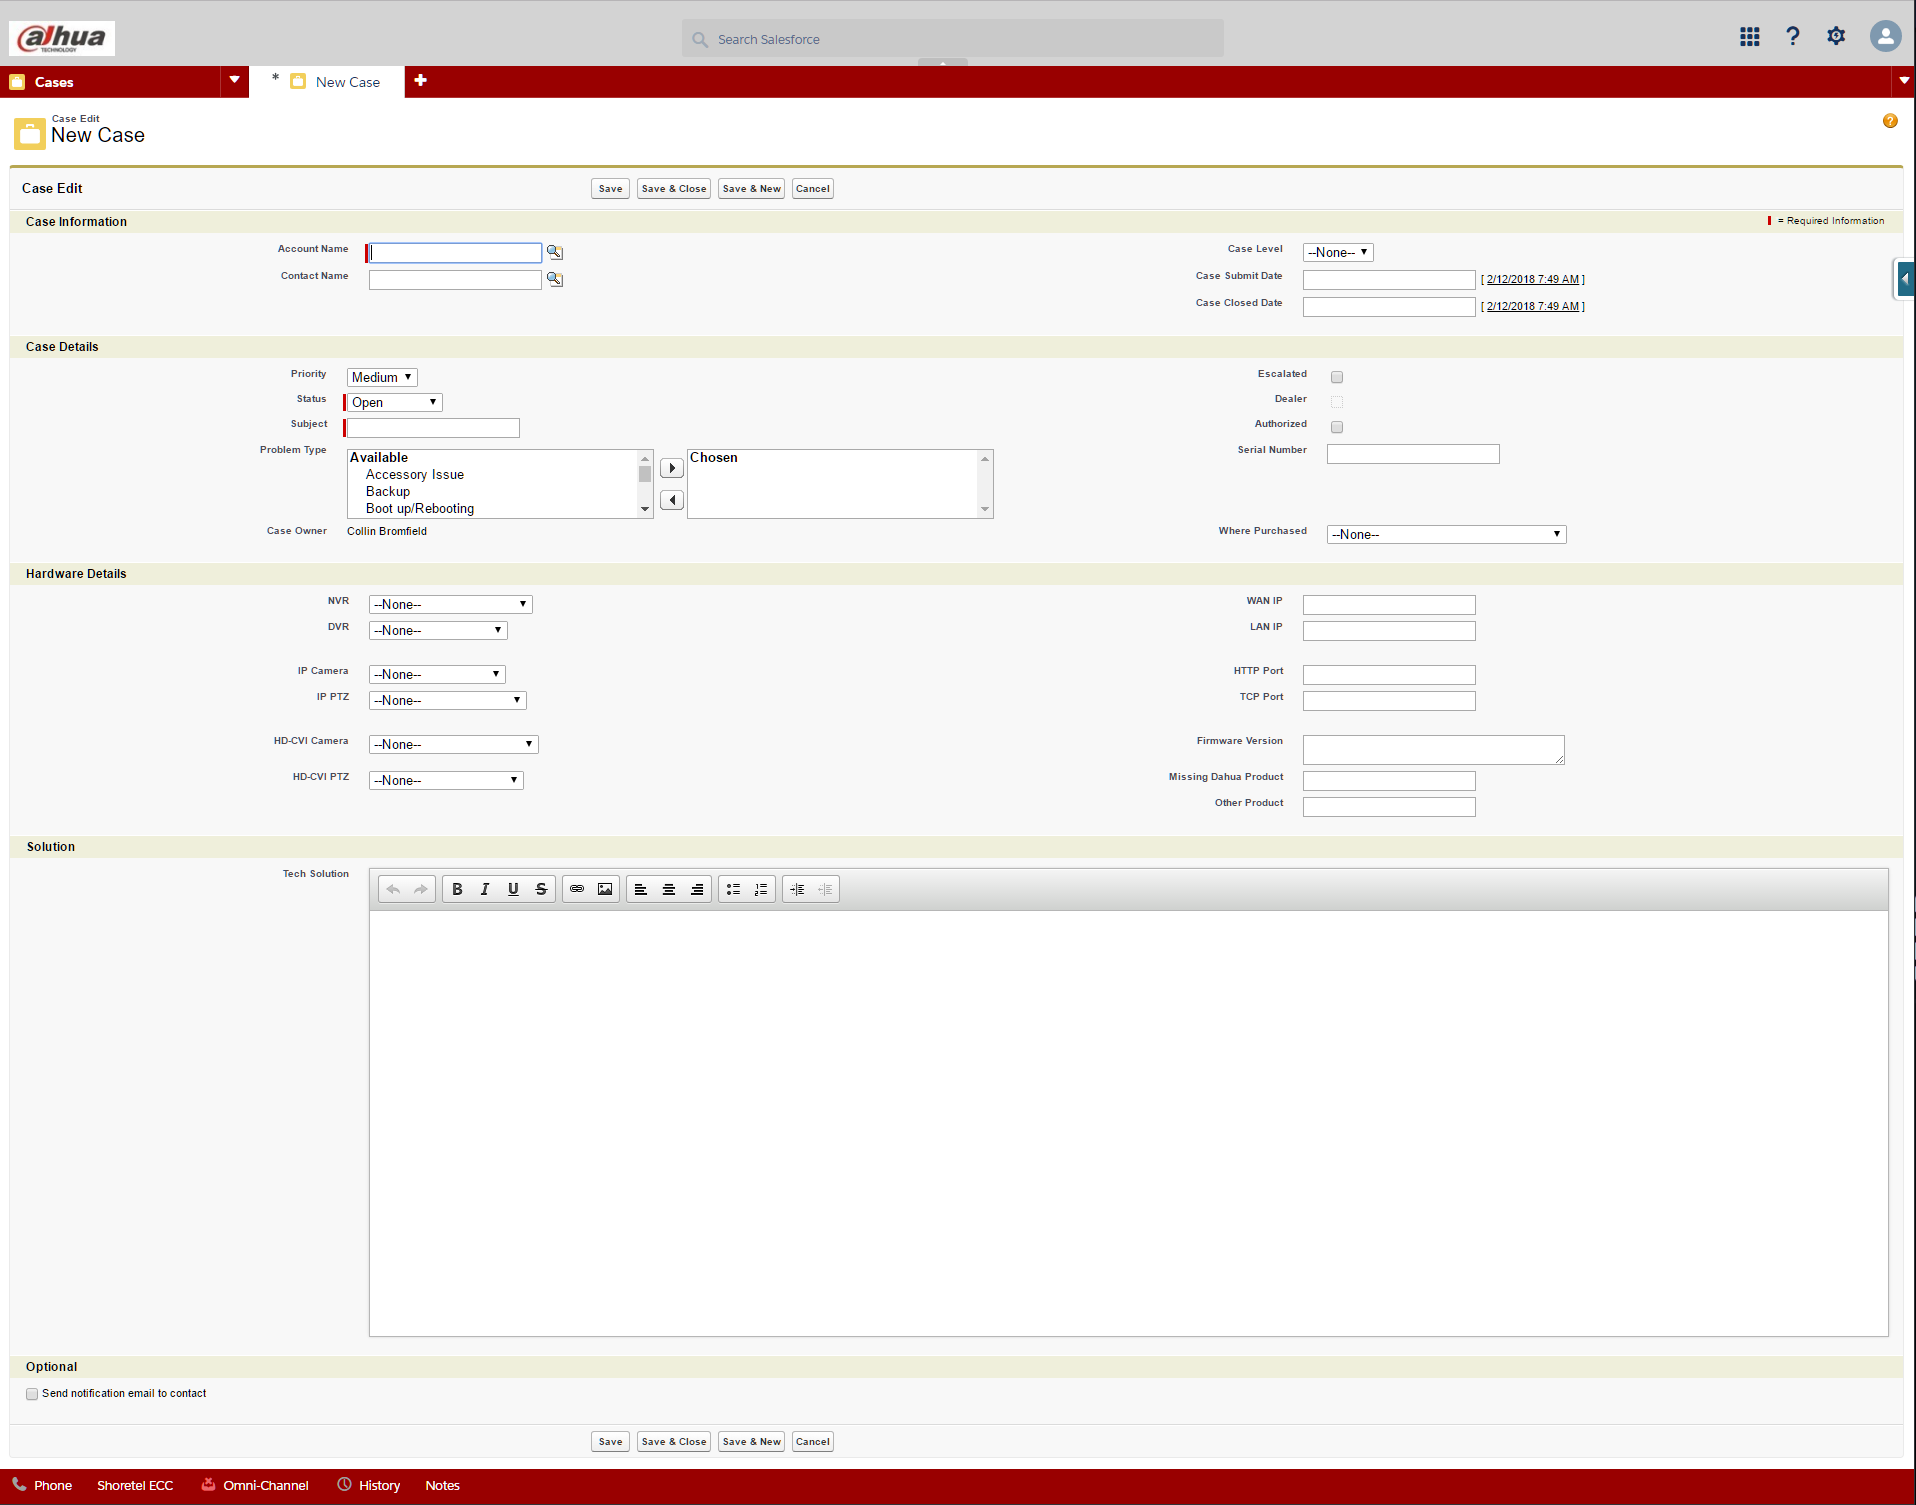Click the Serial Number input field
The height and width of the screenshot is (1505, 1916).
(x=1412, y=454)
